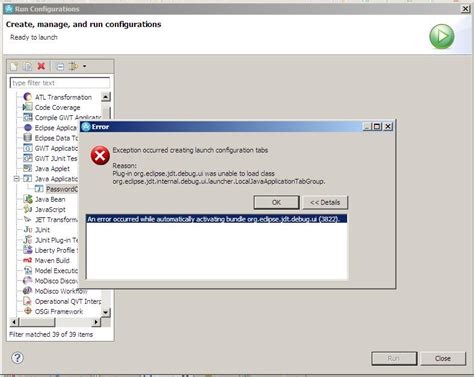The image size is (474, 377).
Task: Select Operational QVT Interpreter icon
Action: (x=28, y=301)
